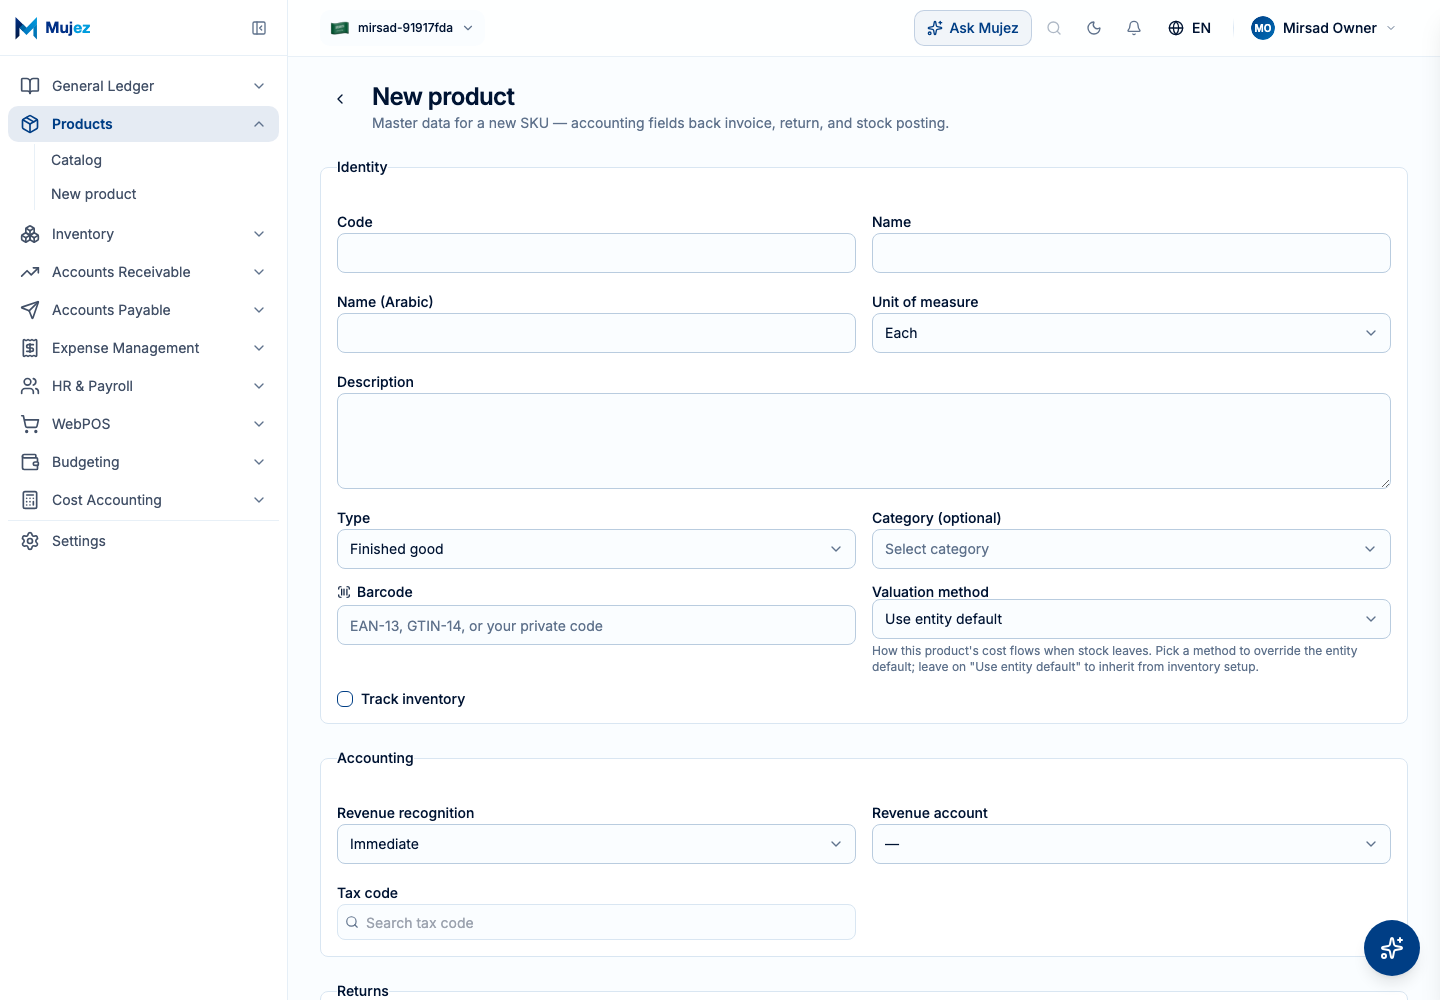Enable Track inventory checkbox
This screenshot has width=1440, height=1000.
[345, 699]
